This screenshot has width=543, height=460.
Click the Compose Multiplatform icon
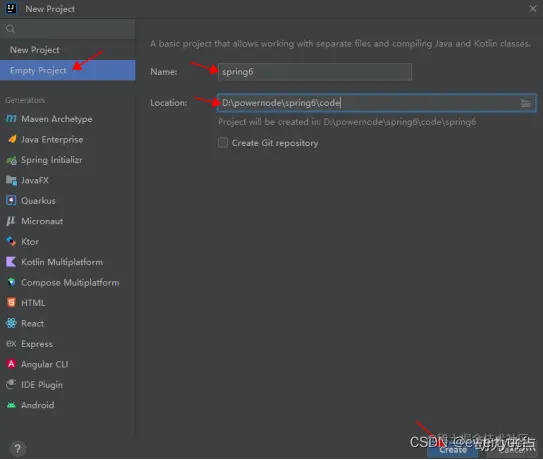(x=11, y=283)
